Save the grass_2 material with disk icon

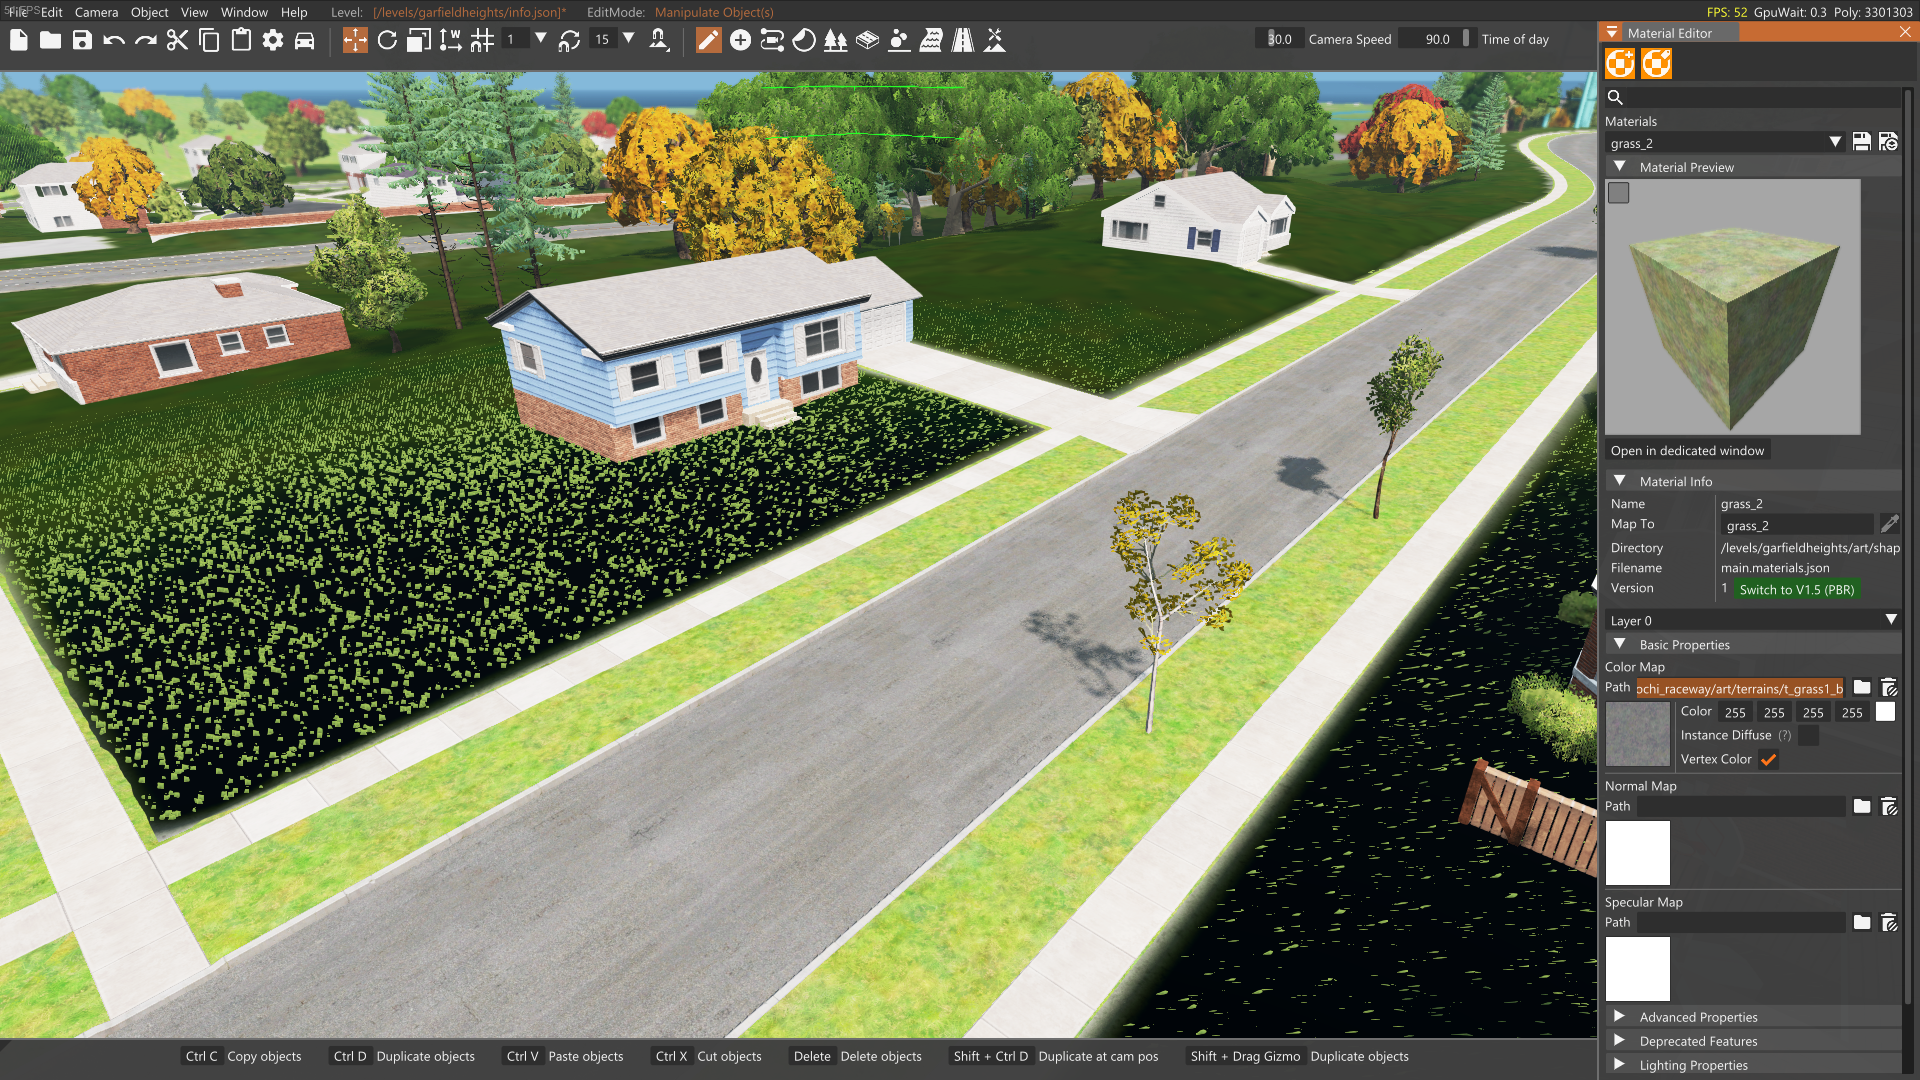(x=1861, y=142)
